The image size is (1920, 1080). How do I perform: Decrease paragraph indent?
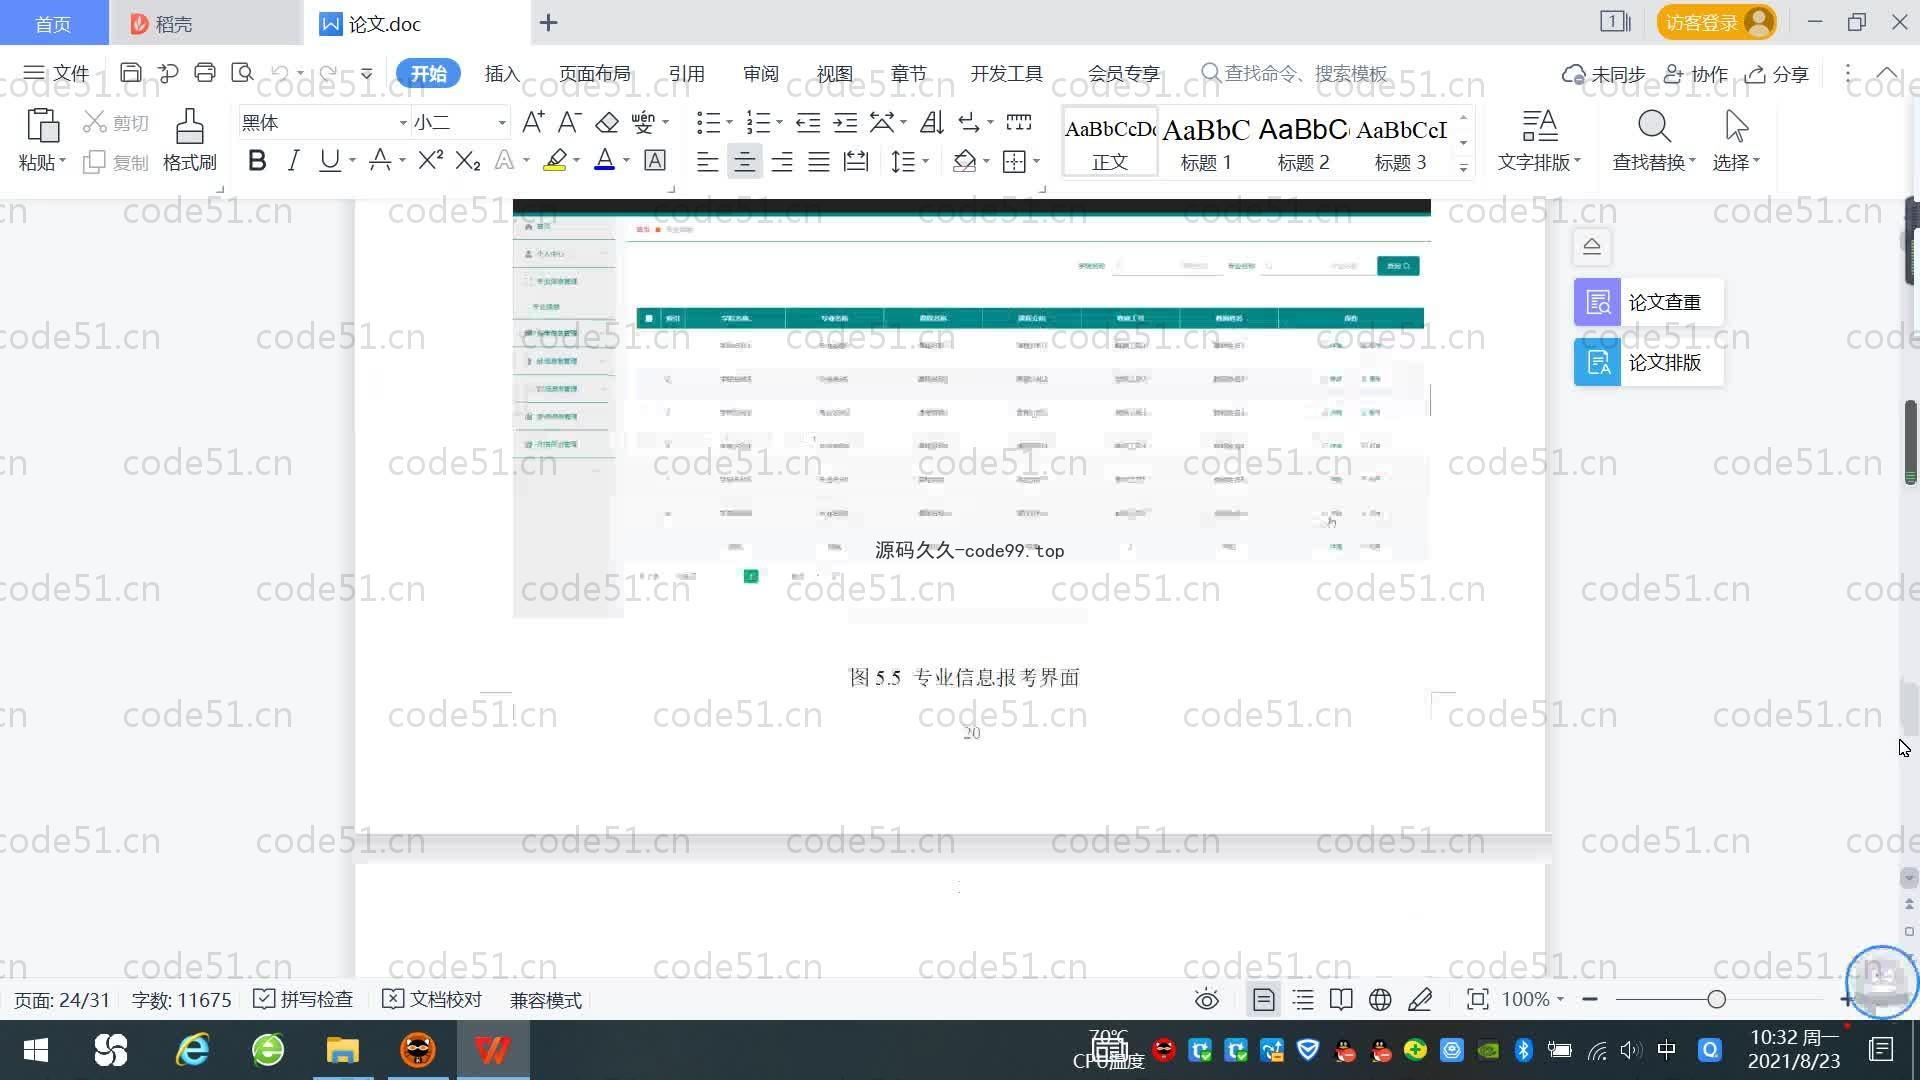pos(808,122)
